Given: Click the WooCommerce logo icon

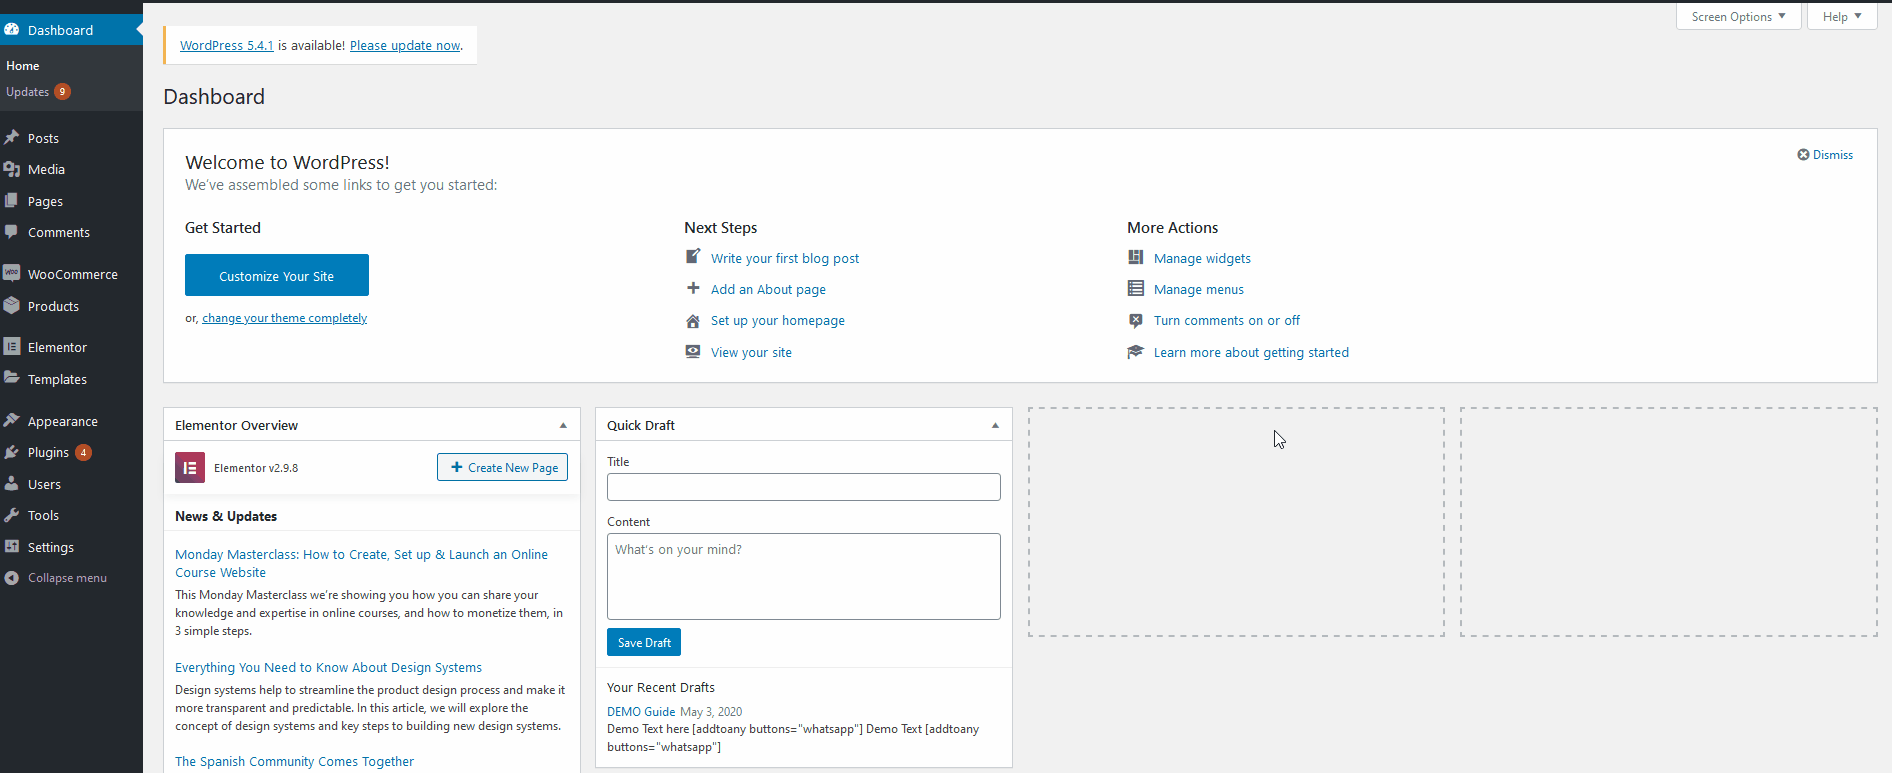Looking at the screenshot, I should coord(12,273).
